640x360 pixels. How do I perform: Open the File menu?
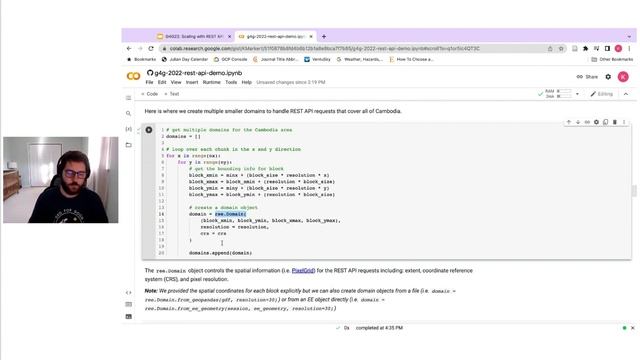[x=149, y=82]
